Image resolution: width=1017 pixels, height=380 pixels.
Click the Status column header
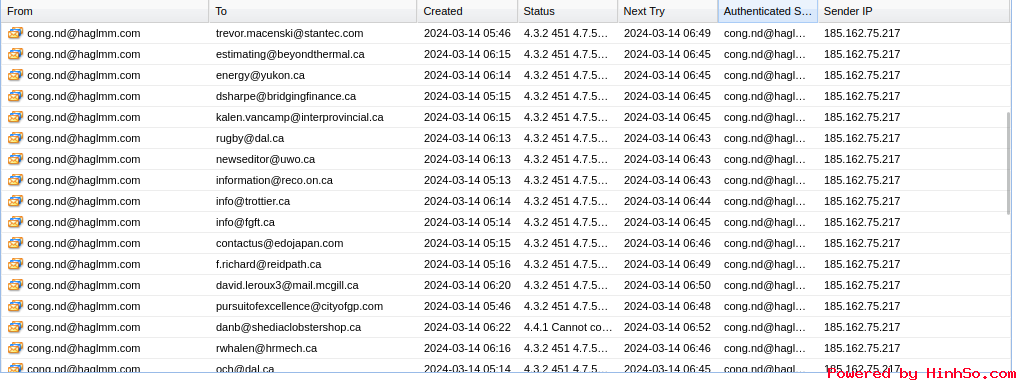pos(568,11)
